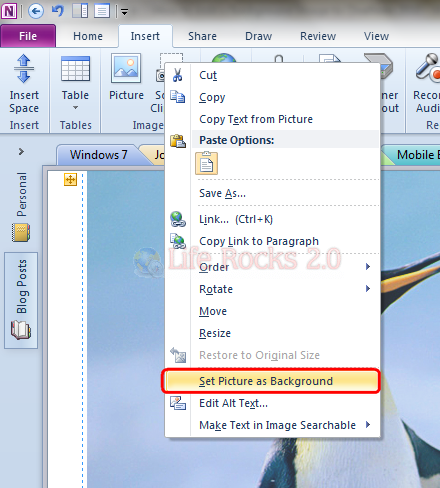
Task: Click the Paste keep-formatting clipboard icon
Action: [x=207, y=163]
